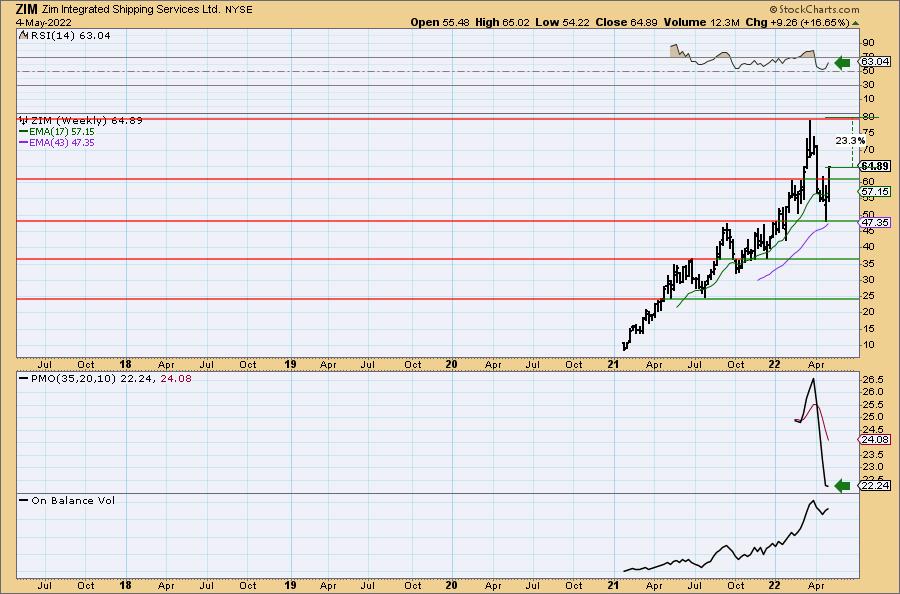Click year 22 on the price panel time axis

click(775, 364)
